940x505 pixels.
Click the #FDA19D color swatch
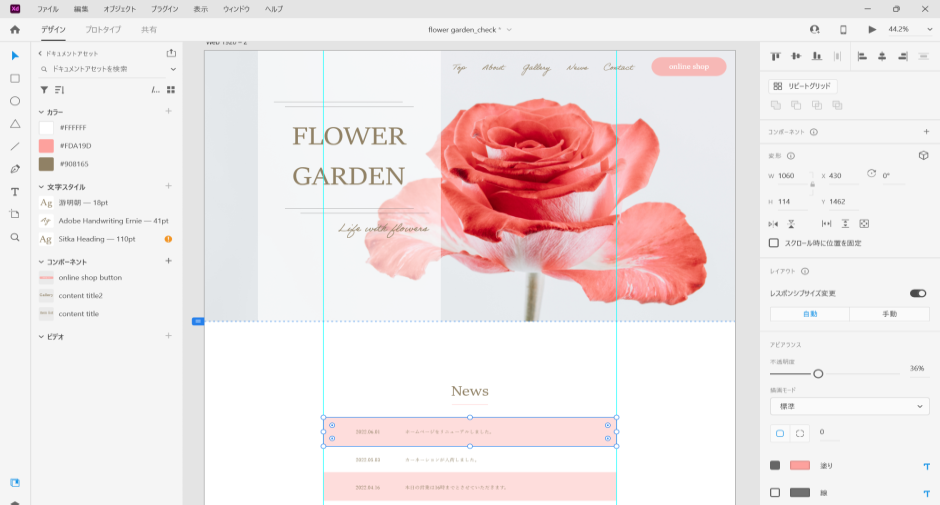[x=46, y=146]
